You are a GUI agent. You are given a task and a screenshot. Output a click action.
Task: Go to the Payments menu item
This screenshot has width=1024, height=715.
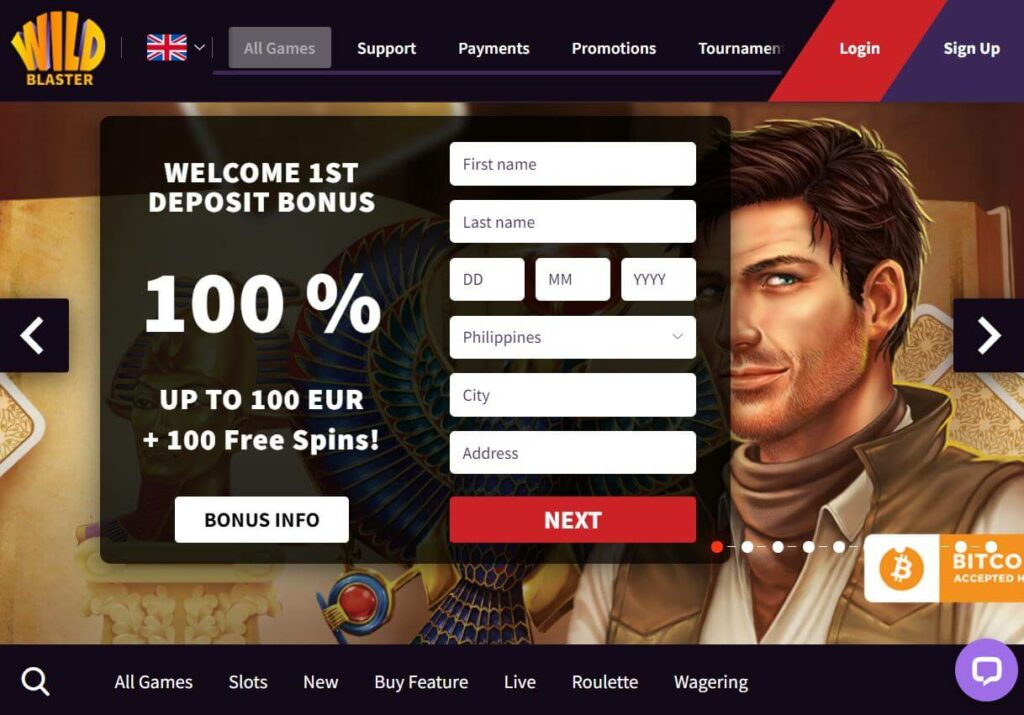(494, 48)
